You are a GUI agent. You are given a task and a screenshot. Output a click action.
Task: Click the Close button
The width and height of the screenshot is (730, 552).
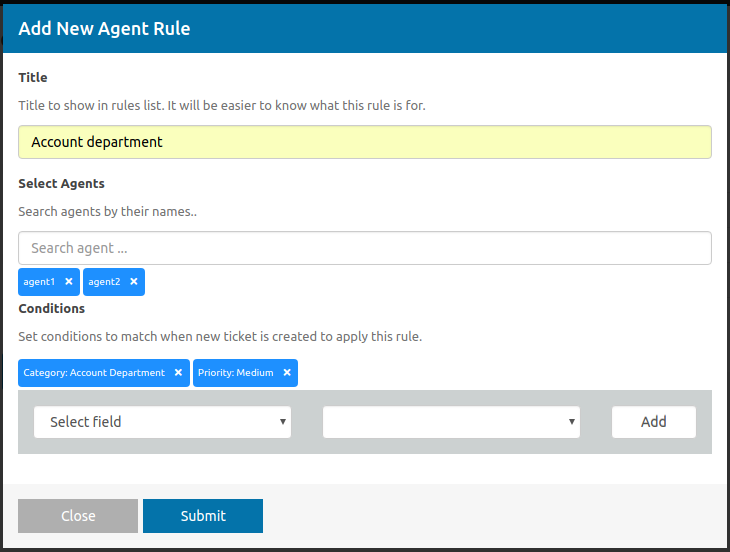click(78, 516)
